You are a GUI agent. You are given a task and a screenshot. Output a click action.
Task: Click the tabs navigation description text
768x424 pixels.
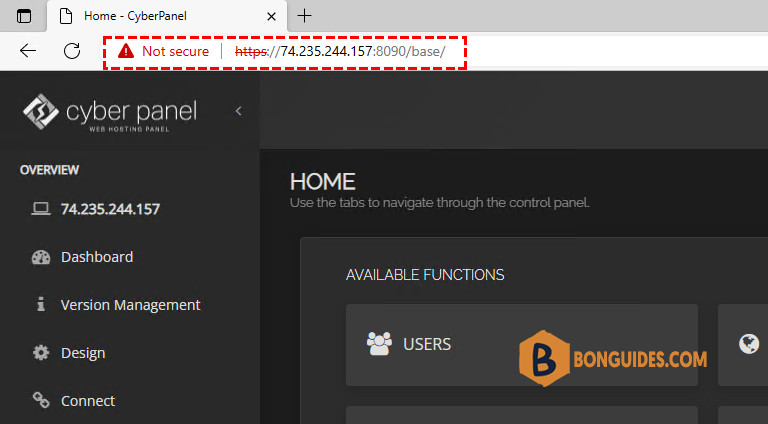(x=439, y=203)
